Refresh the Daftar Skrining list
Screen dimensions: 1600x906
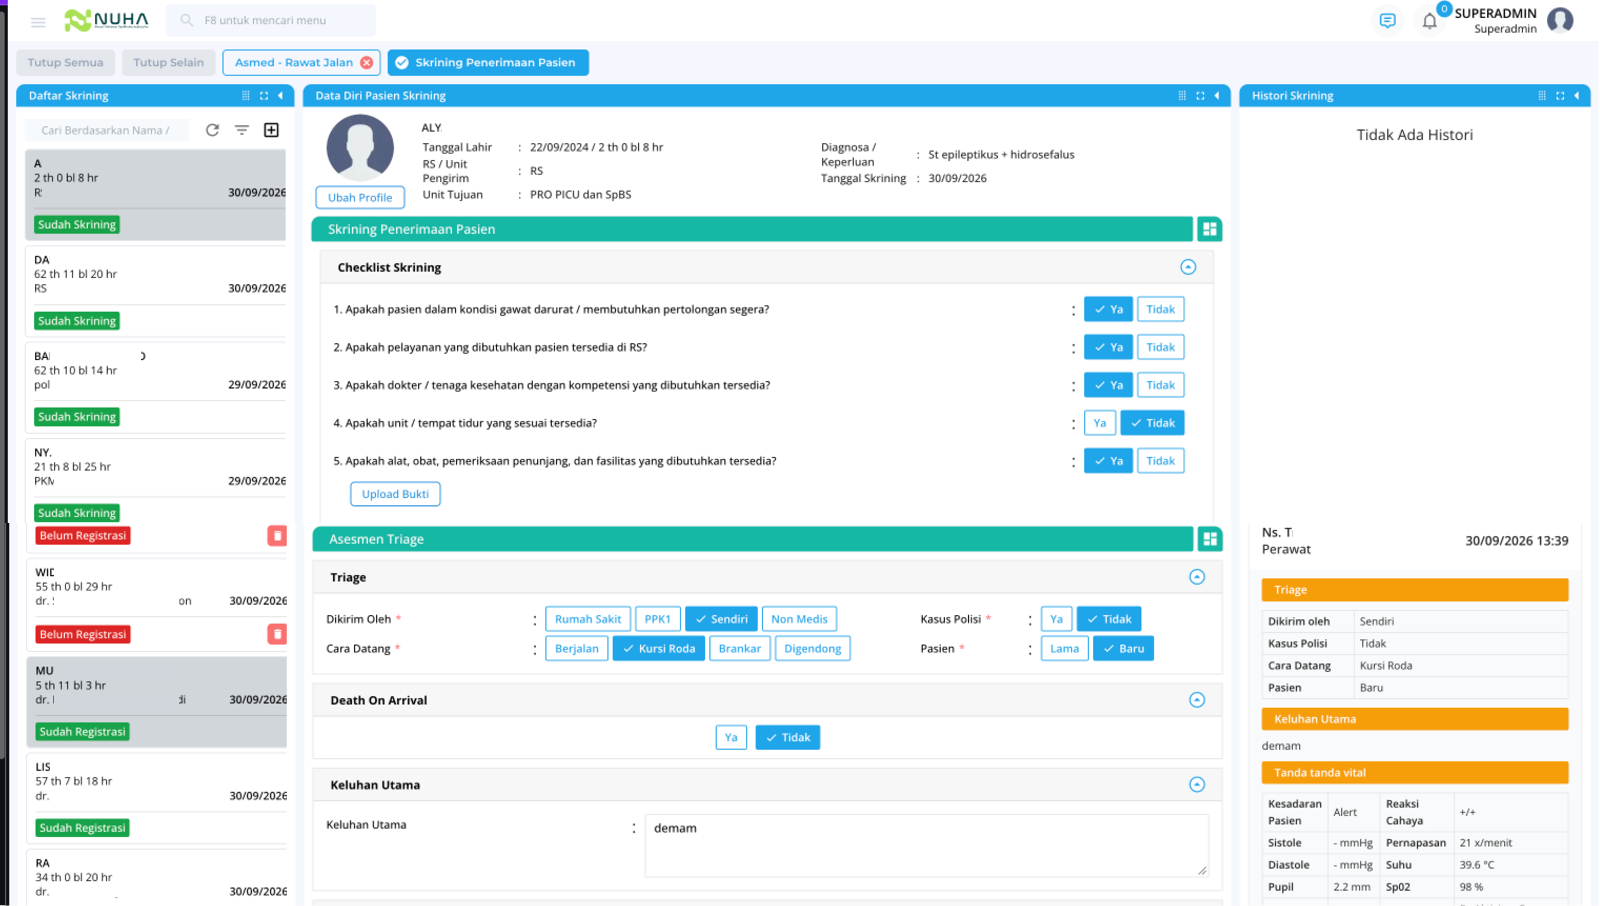212,130
